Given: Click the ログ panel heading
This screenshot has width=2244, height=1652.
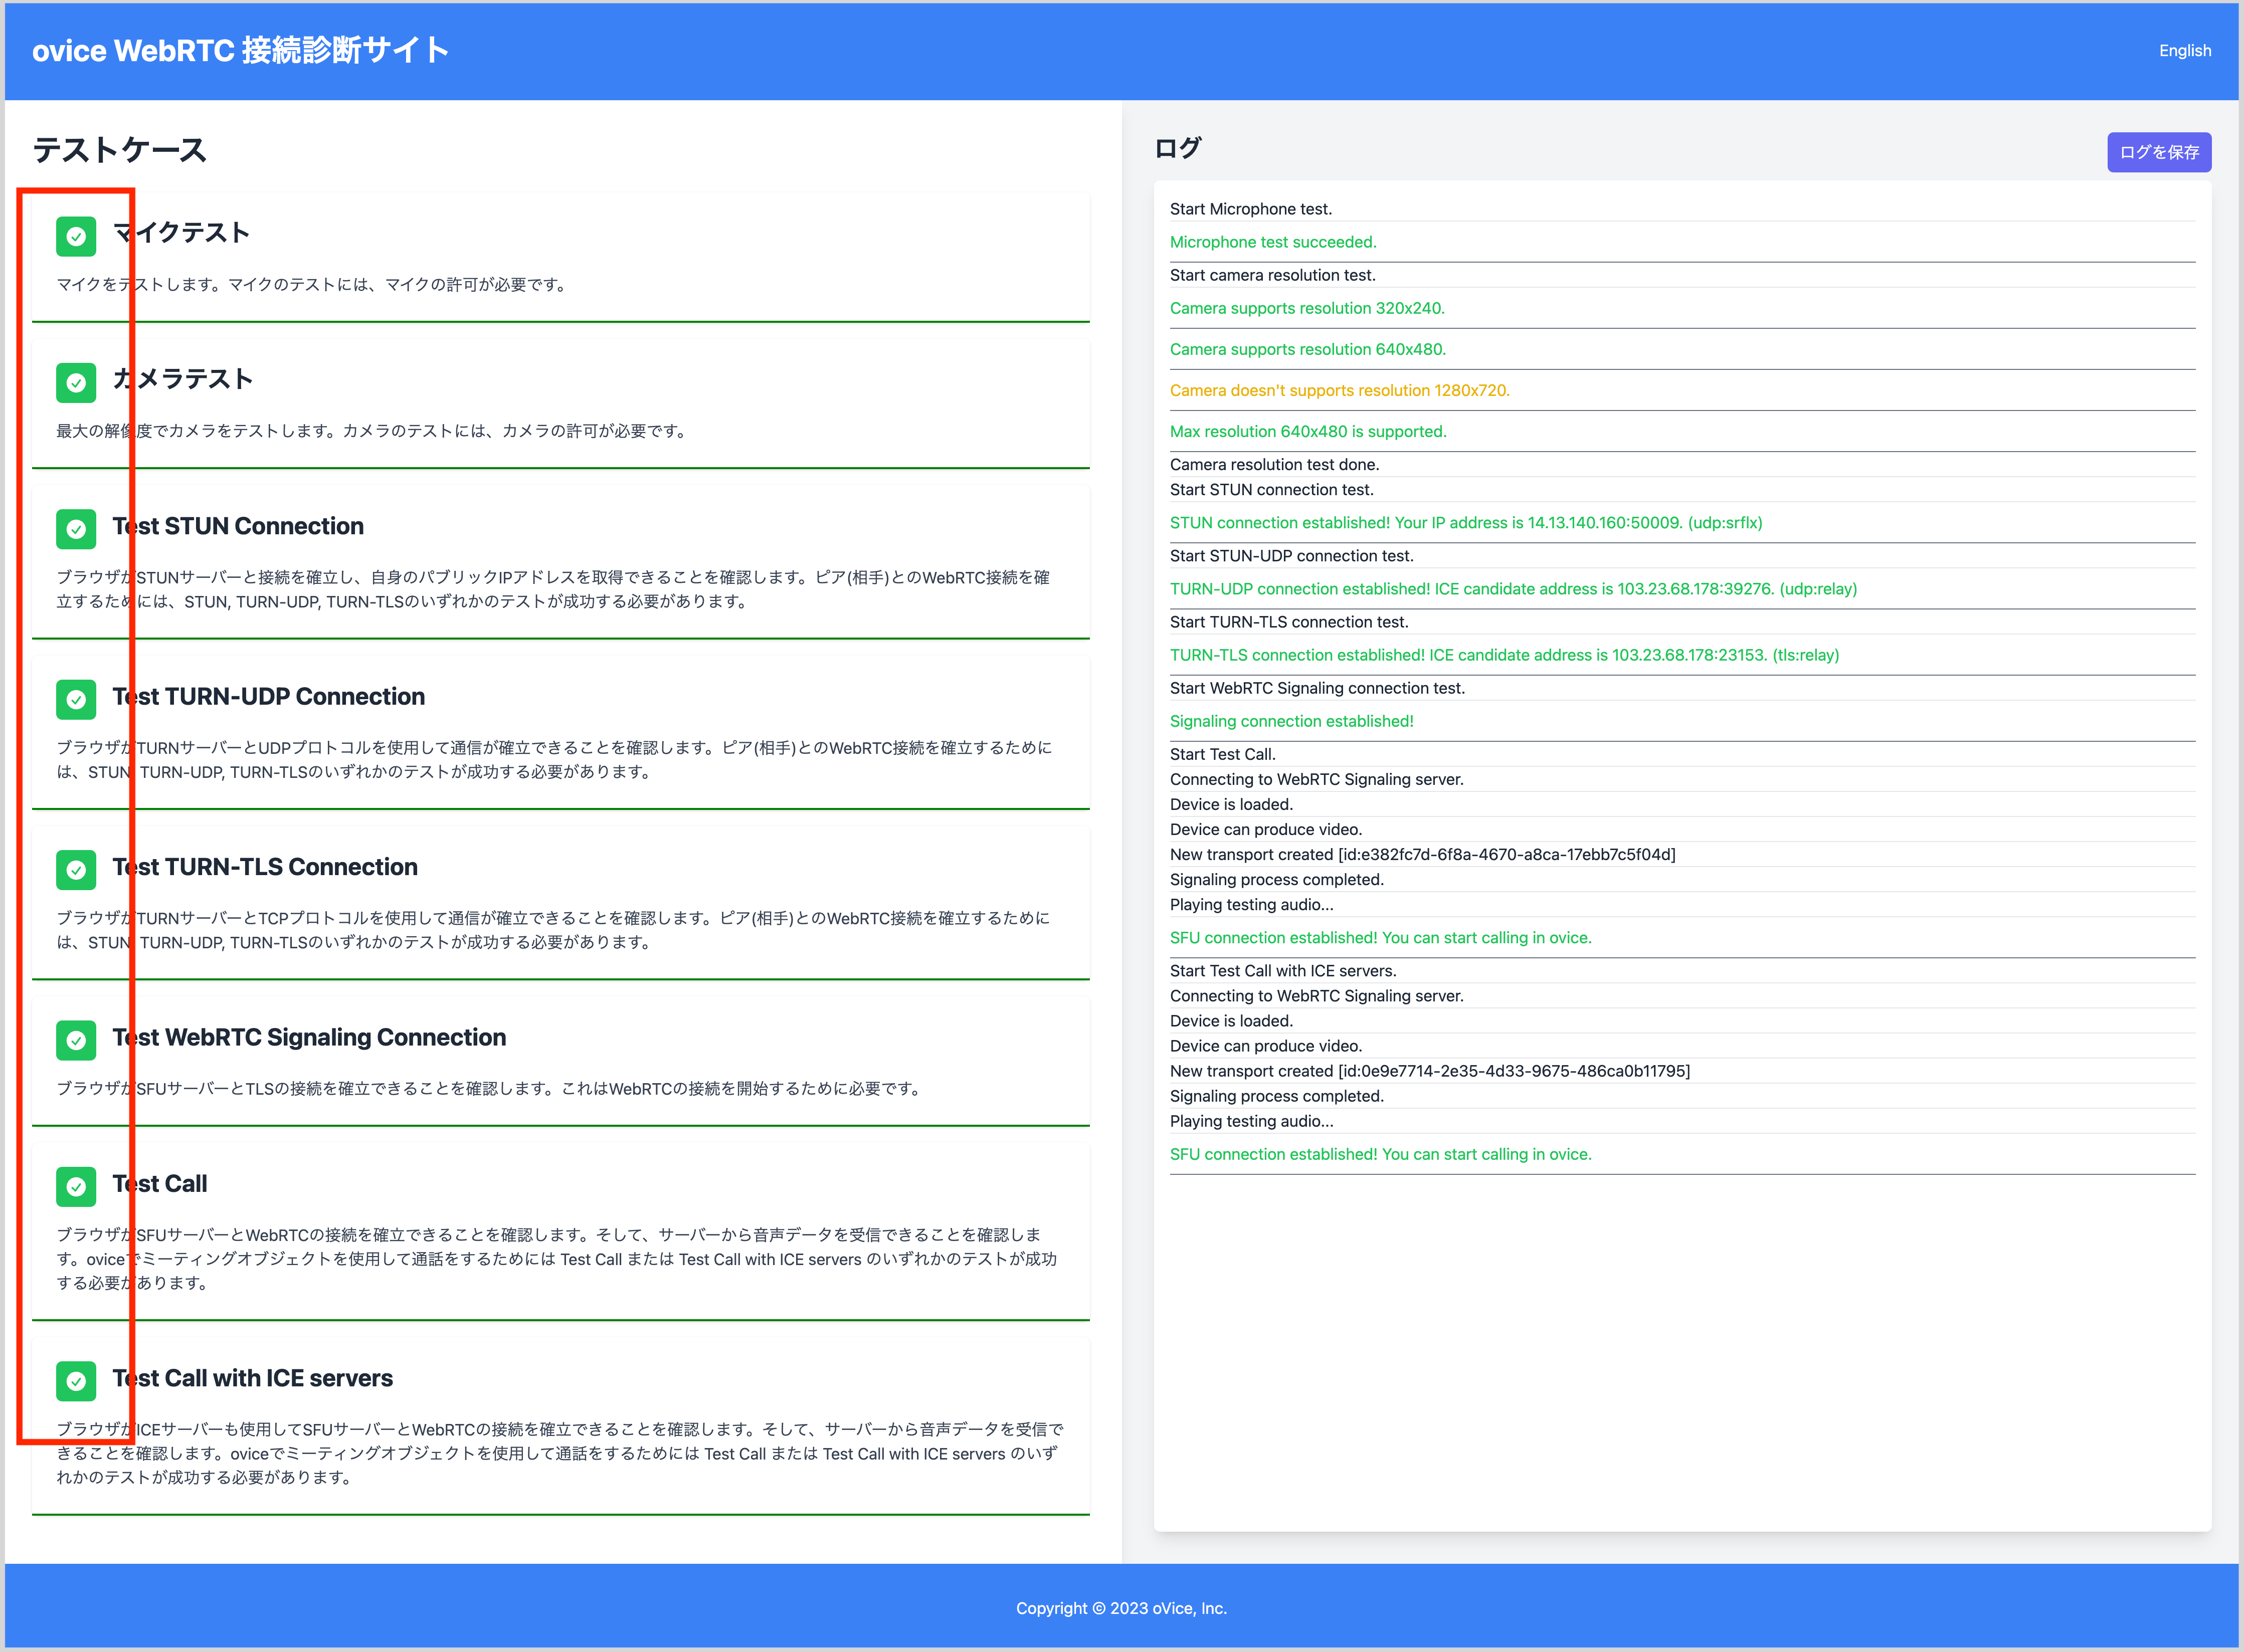Looking at the screenshot, I should (1177, 149).
